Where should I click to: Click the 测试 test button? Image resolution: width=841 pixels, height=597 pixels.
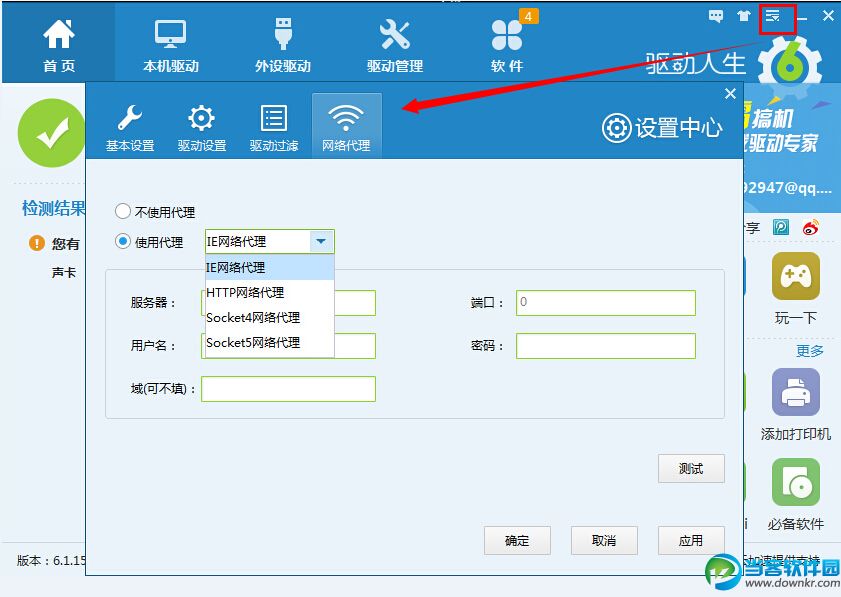click(691, 469)
